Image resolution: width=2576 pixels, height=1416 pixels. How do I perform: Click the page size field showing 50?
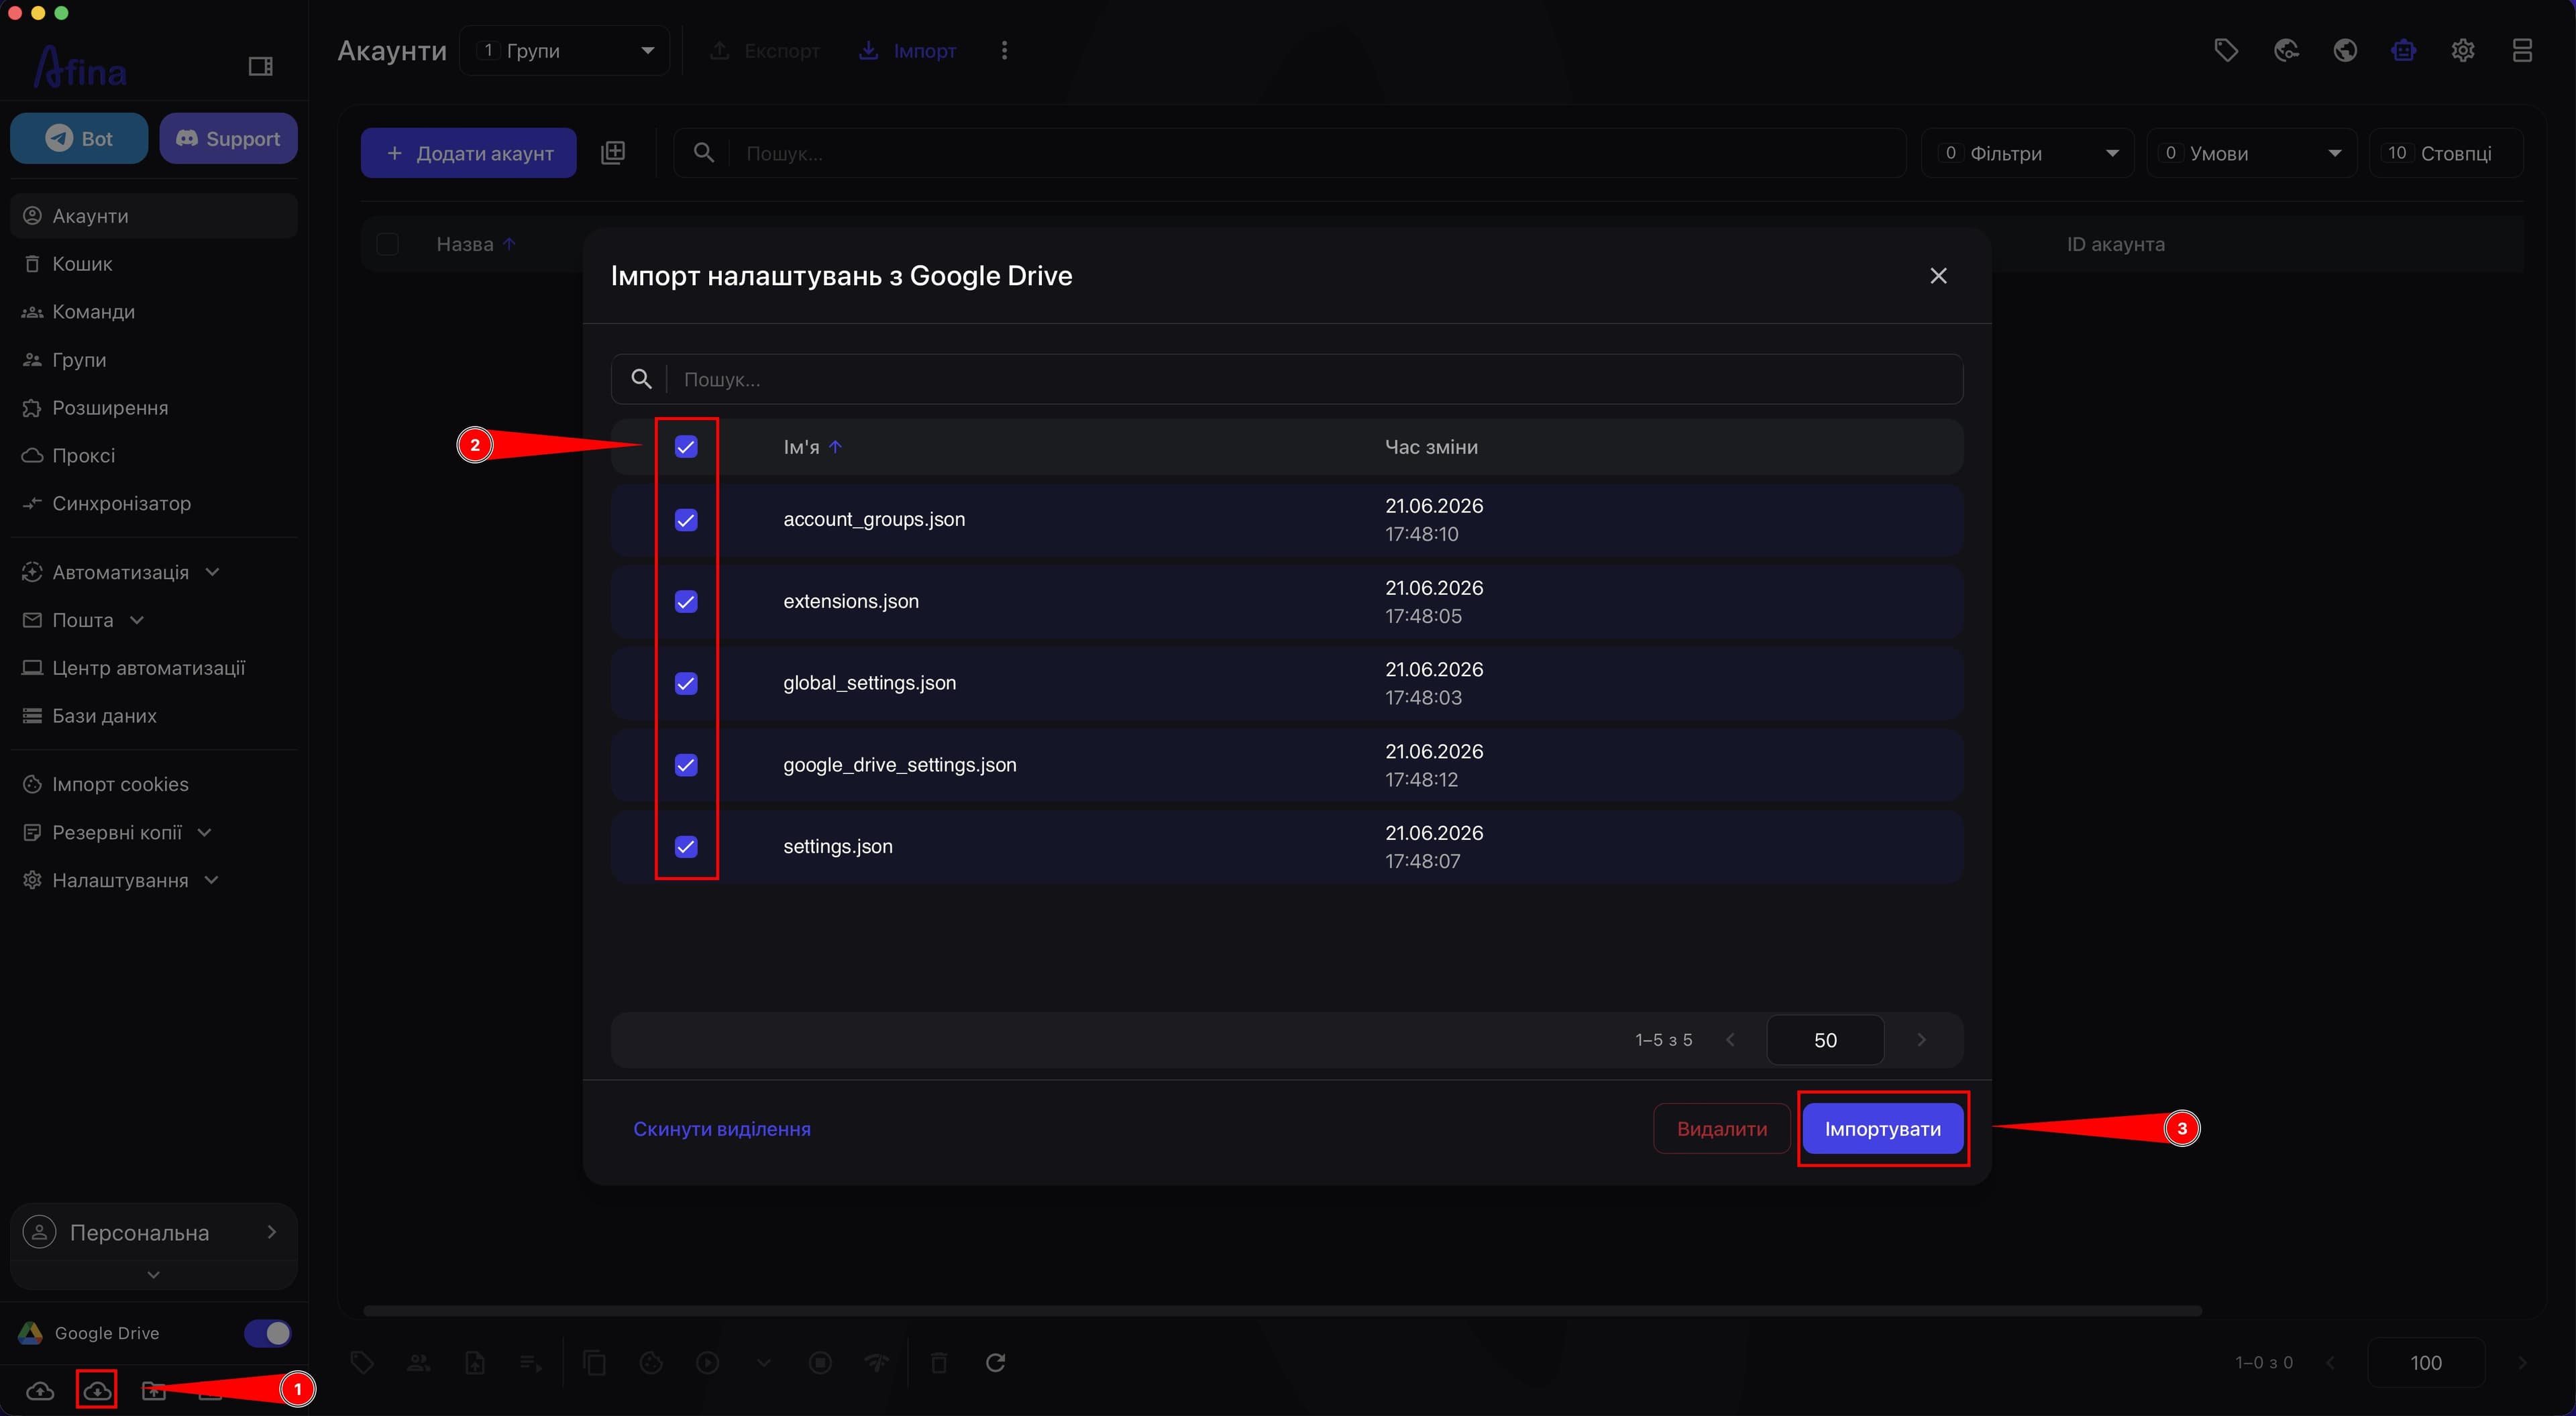tap(1825, 1040)
